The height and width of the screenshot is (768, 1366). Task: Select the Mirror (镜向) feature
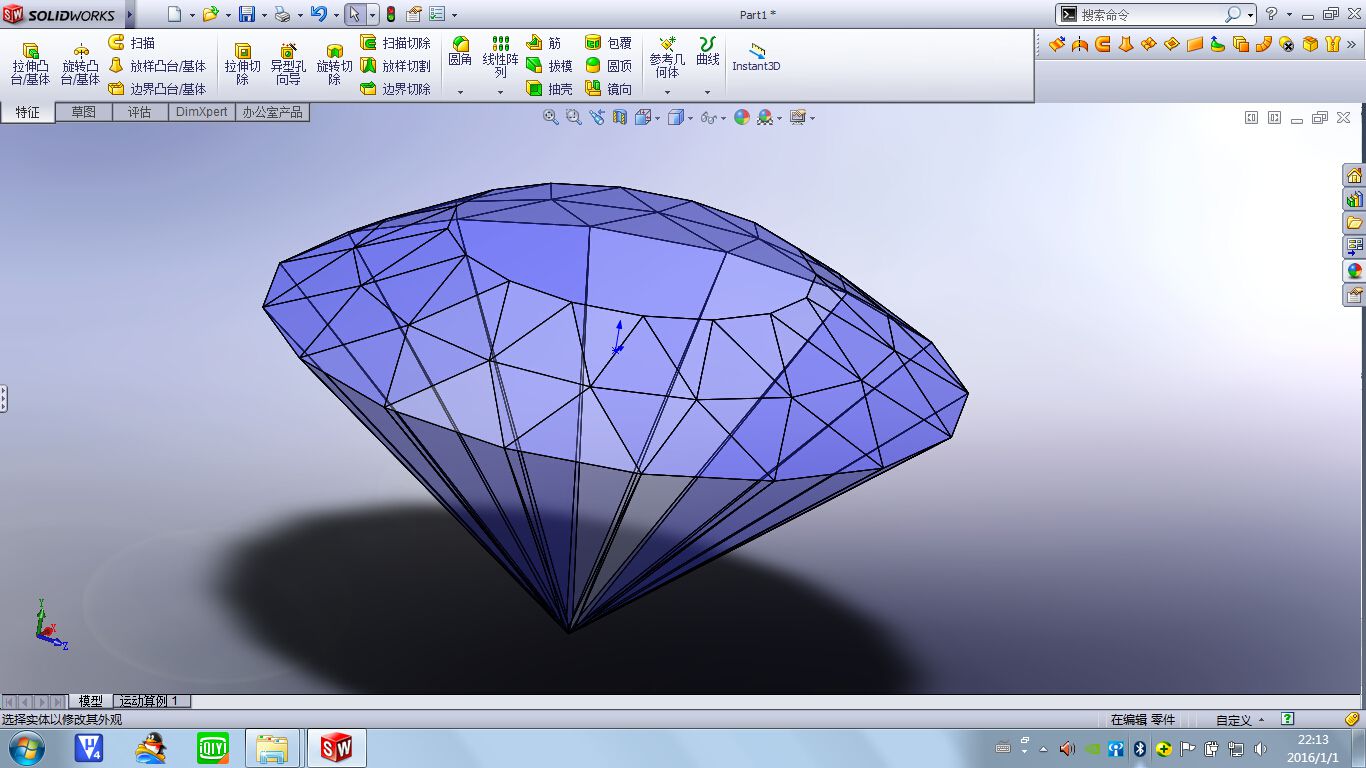tap(608, 89)
